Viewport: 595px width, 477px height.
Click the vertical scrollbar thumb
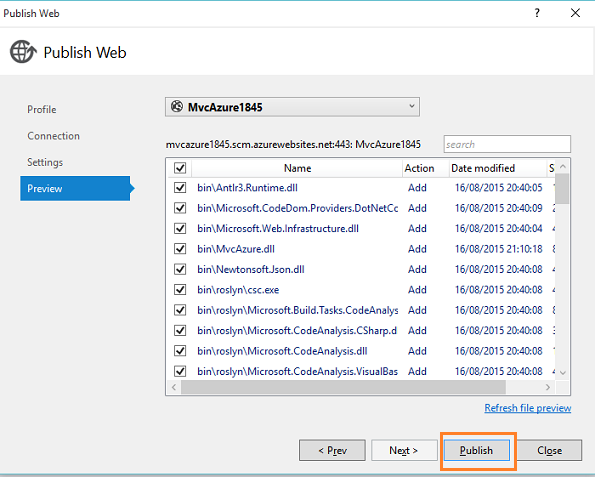(562, 189)
